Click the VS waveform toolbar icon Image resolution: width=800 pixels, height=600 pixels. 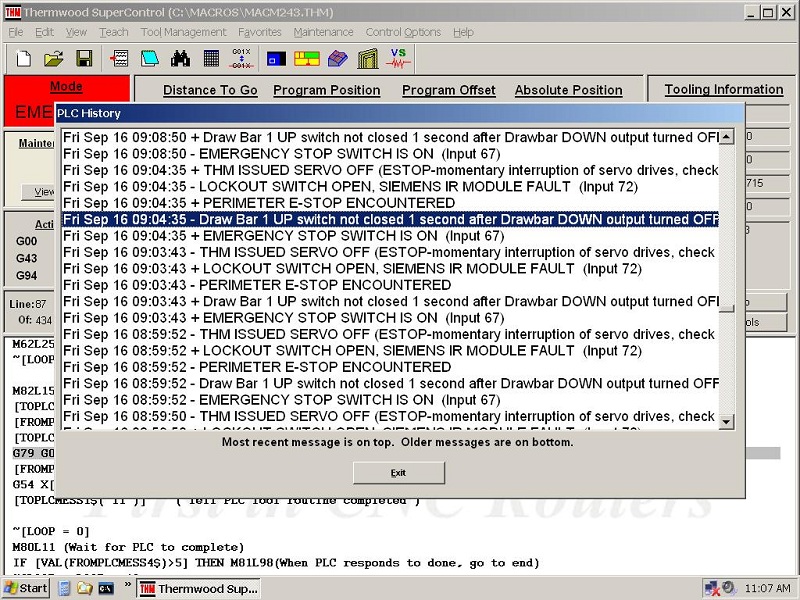click(x=398, y=58)
